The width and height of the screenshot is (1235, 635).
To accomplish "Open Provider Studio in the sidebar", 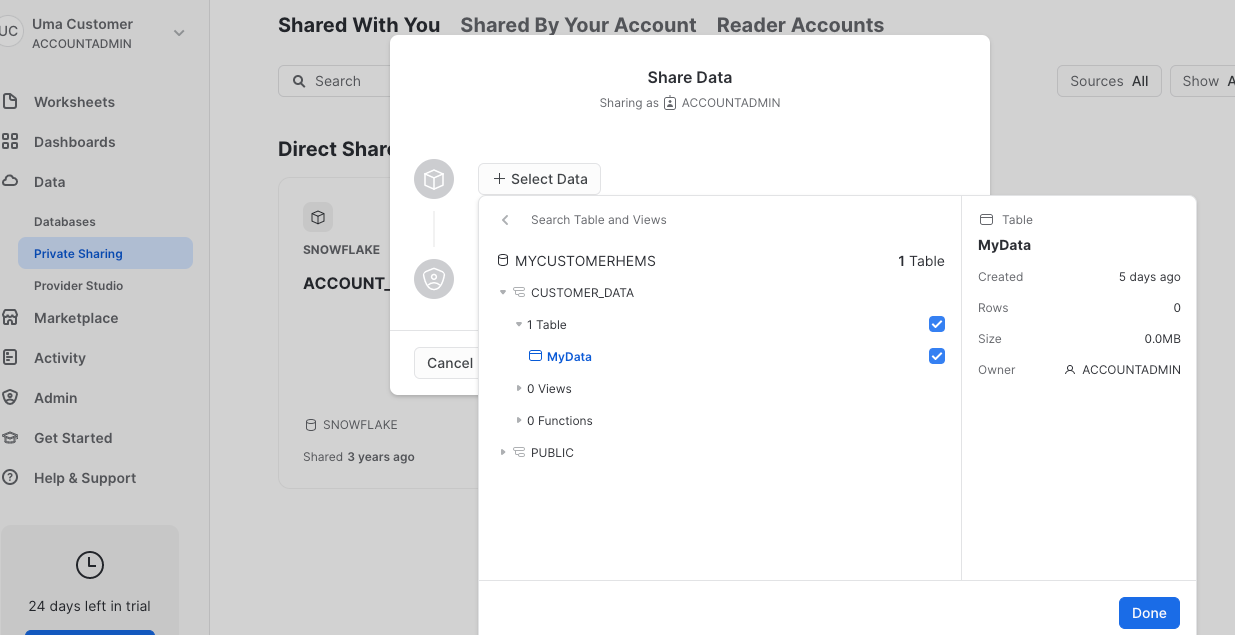I will [x=78, y=286].
